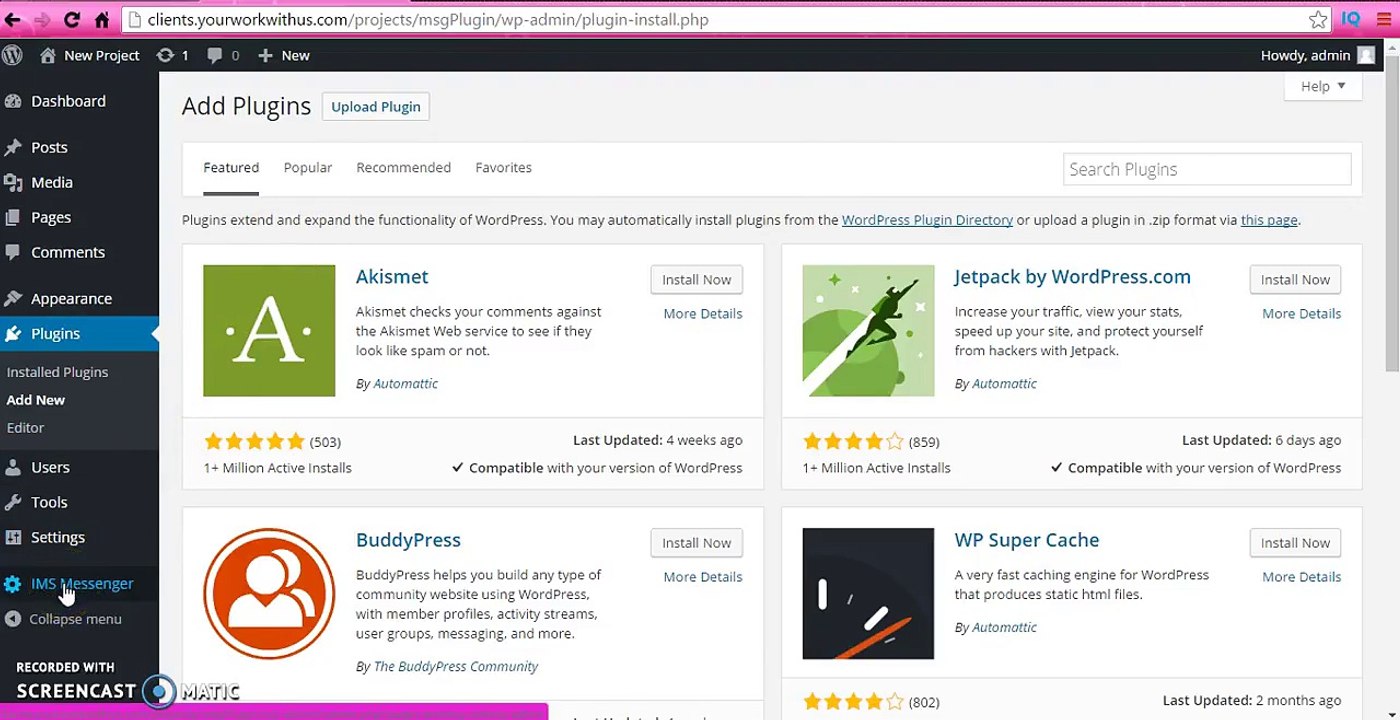Open the IQ browser extension icon

tap(1351, 19)
